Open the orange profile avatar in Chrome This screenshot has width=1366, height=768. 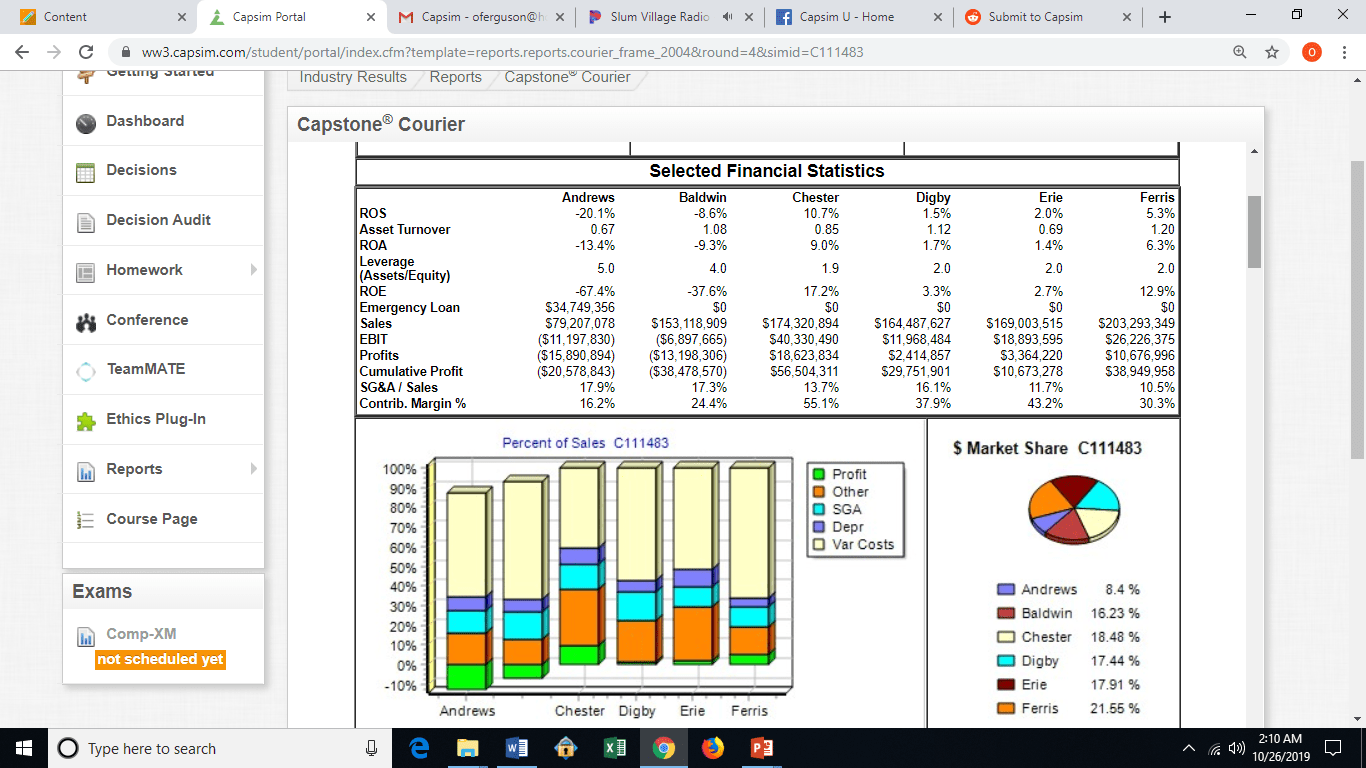pos(1312,52)
